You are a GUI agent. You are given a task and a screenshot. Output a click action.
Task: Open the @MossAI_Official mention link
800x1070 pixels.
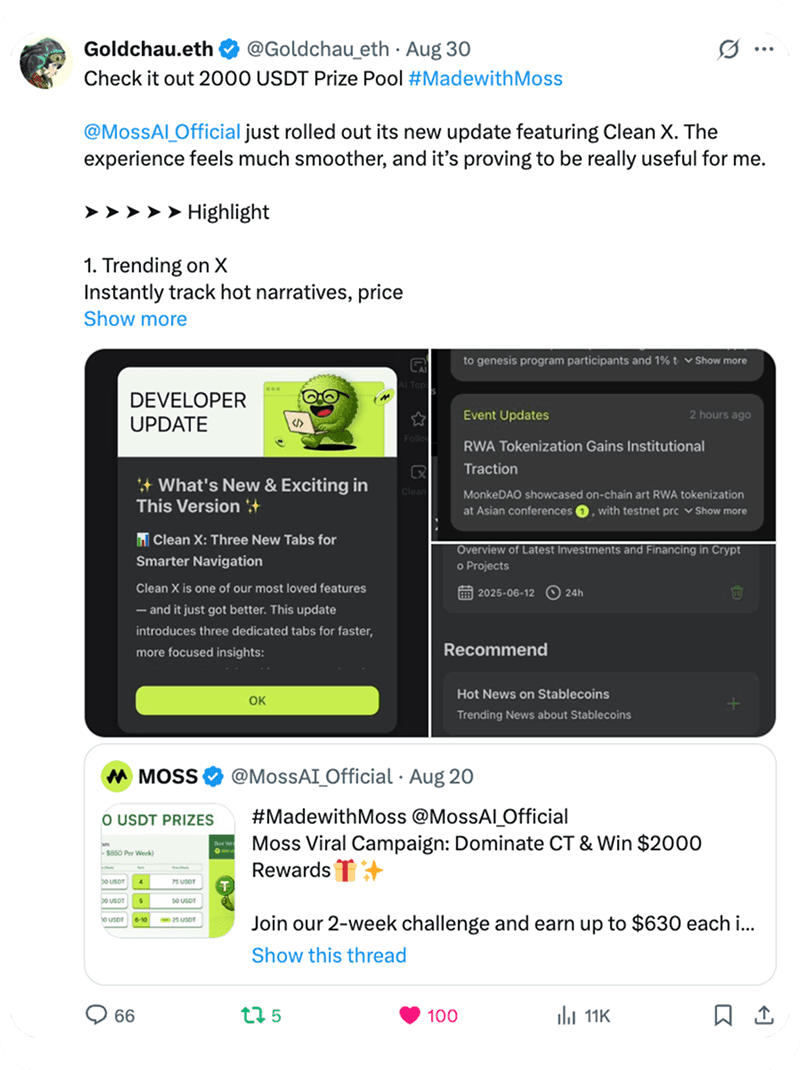pos(162,132)
